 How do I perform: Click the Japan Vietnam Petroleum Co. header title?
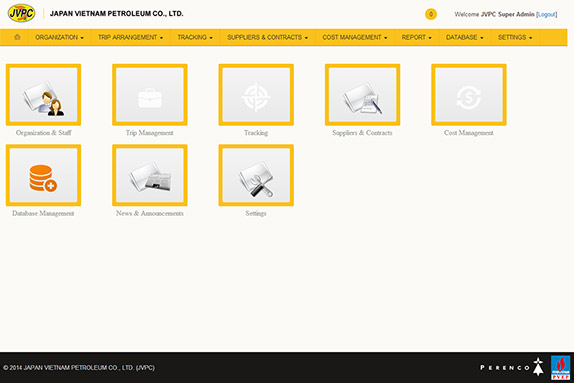click(x=116, y=14)
